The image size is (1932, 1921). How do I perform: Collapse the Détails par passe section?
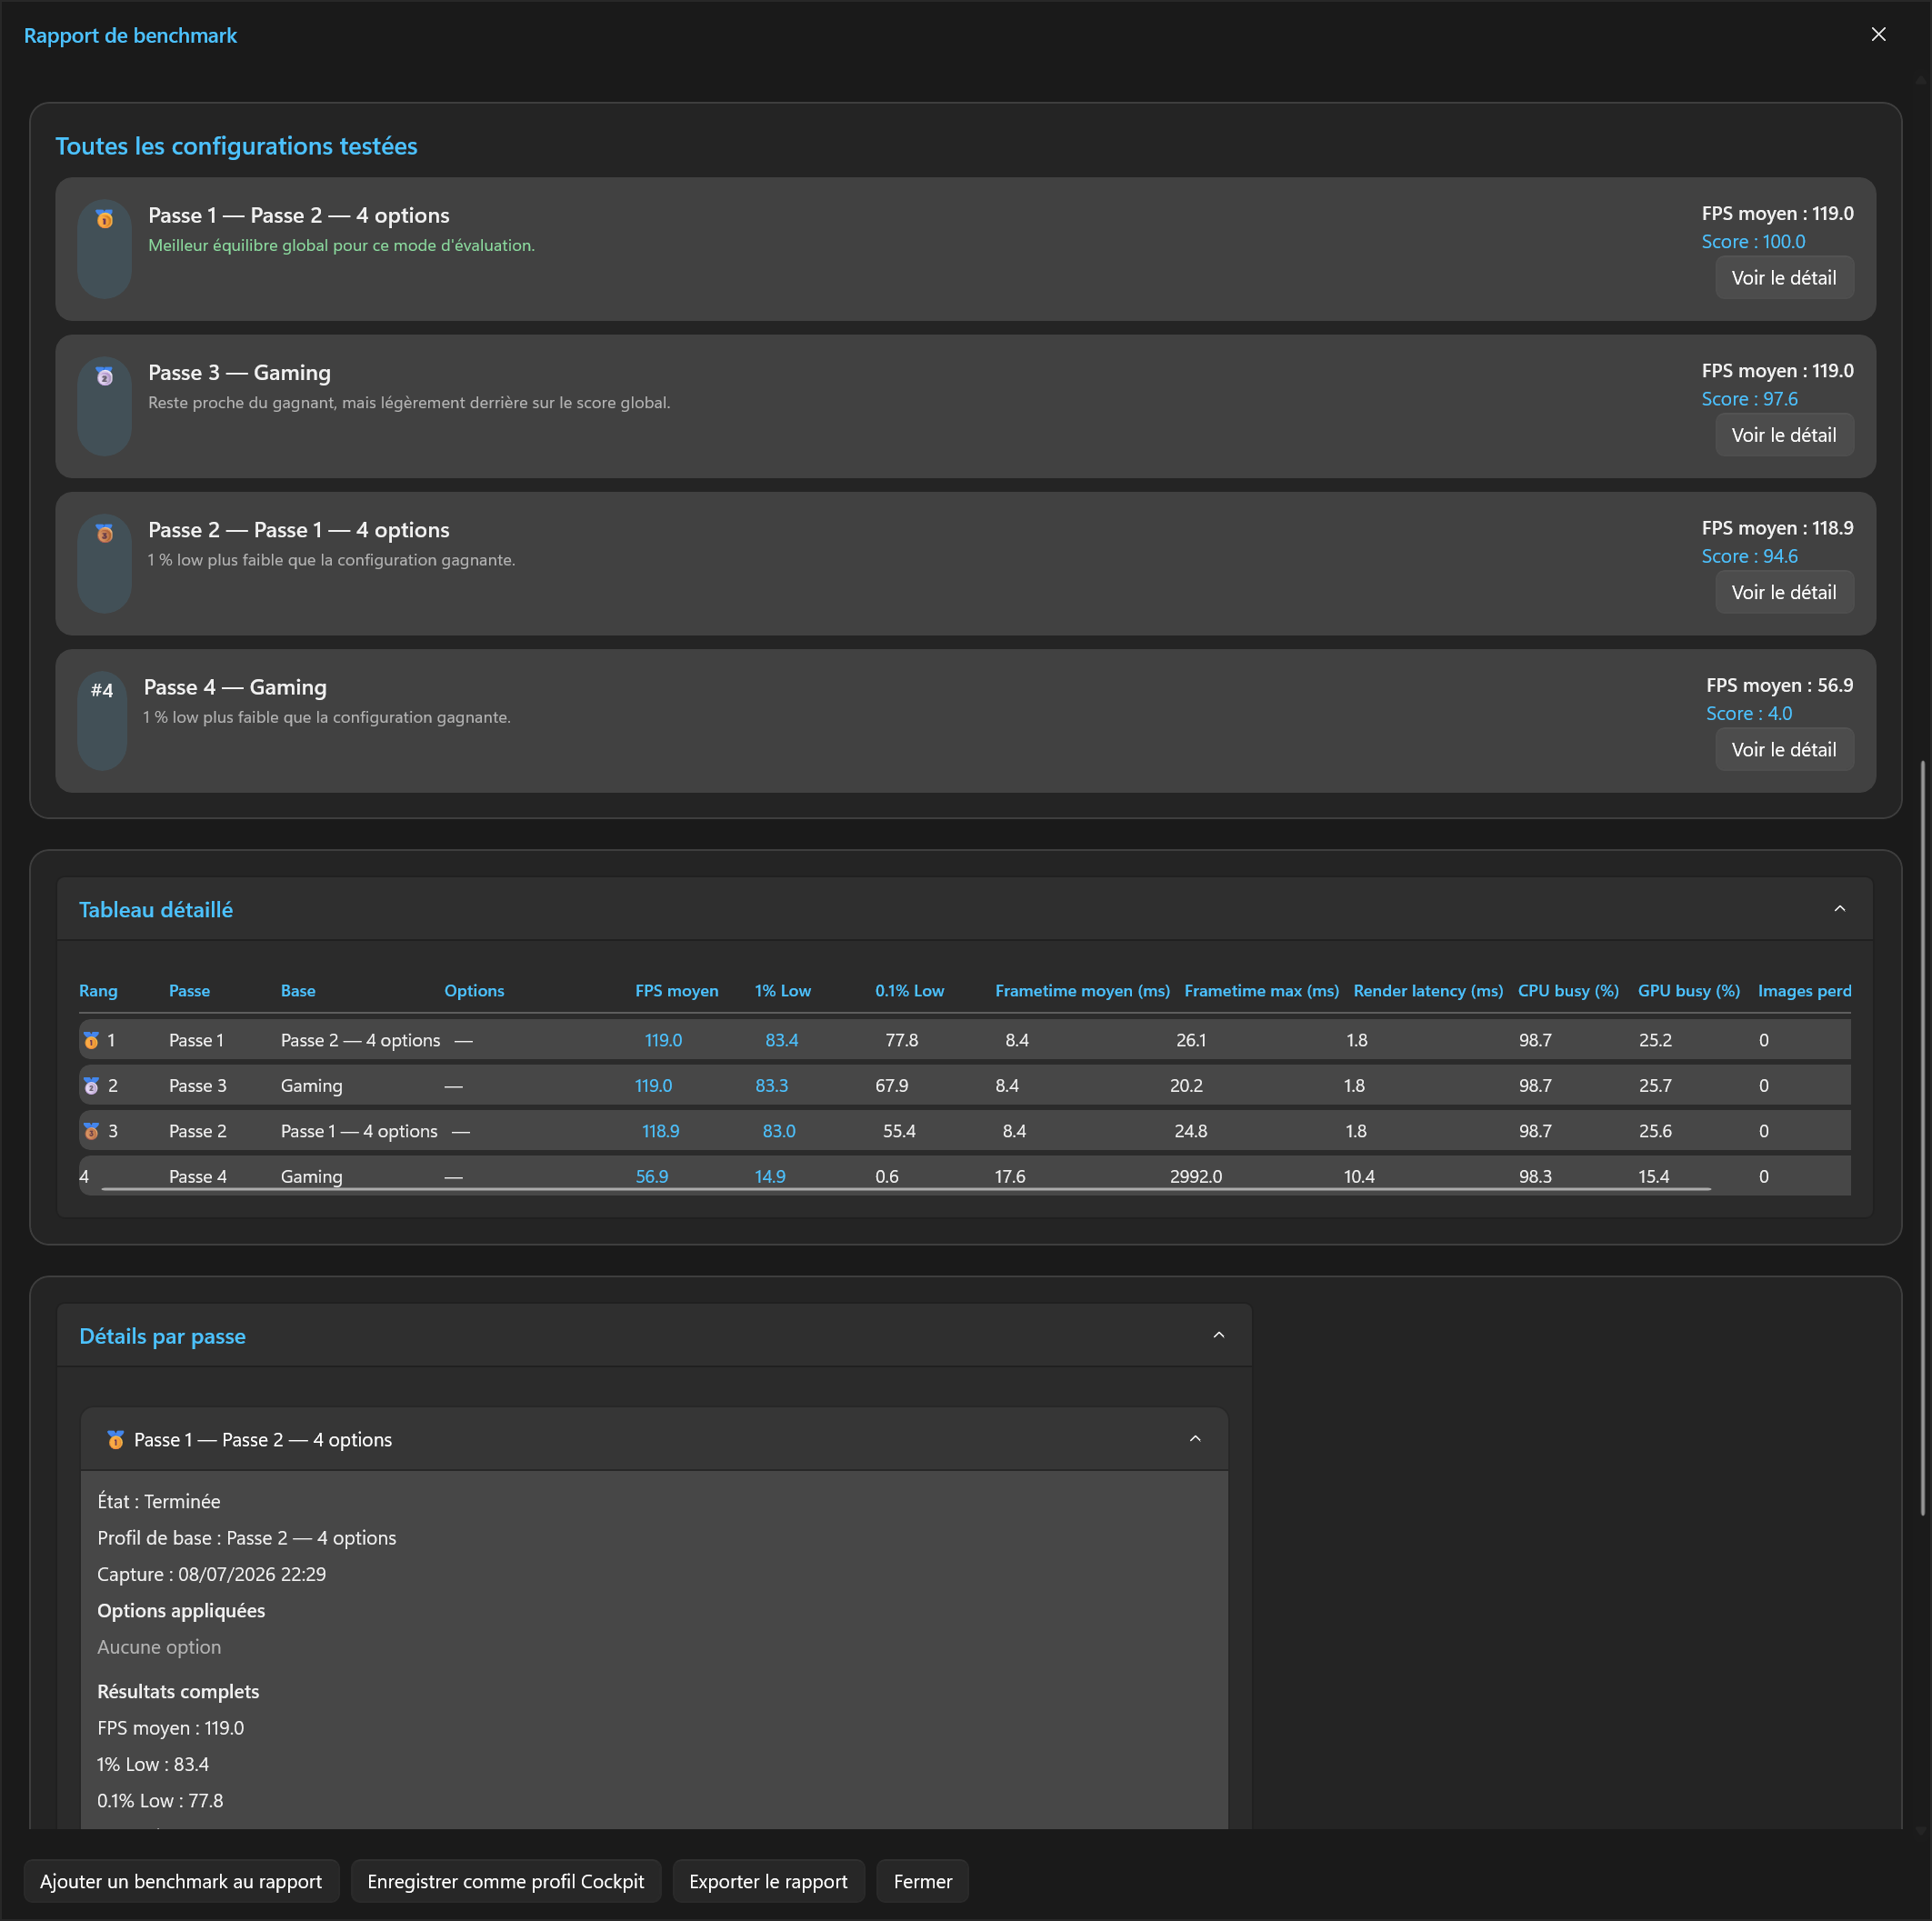pos(1218,1335)
